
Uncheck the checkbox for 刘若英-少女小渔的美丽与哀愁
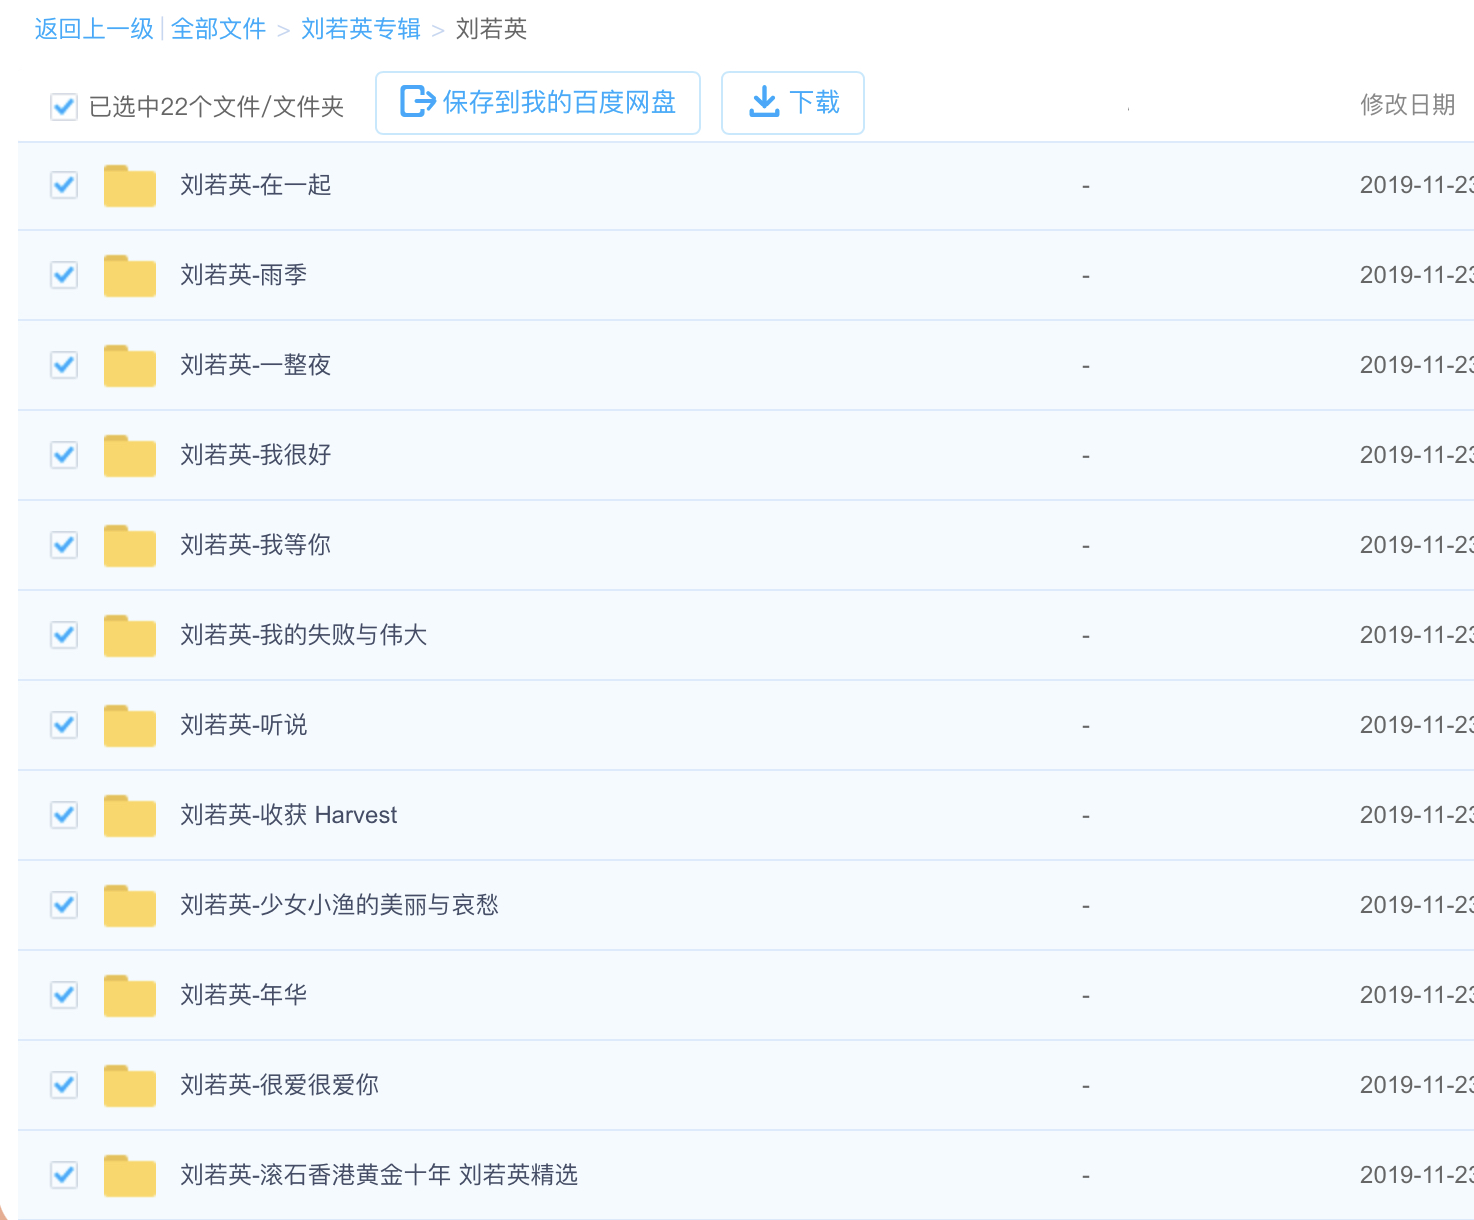point(64,905)
